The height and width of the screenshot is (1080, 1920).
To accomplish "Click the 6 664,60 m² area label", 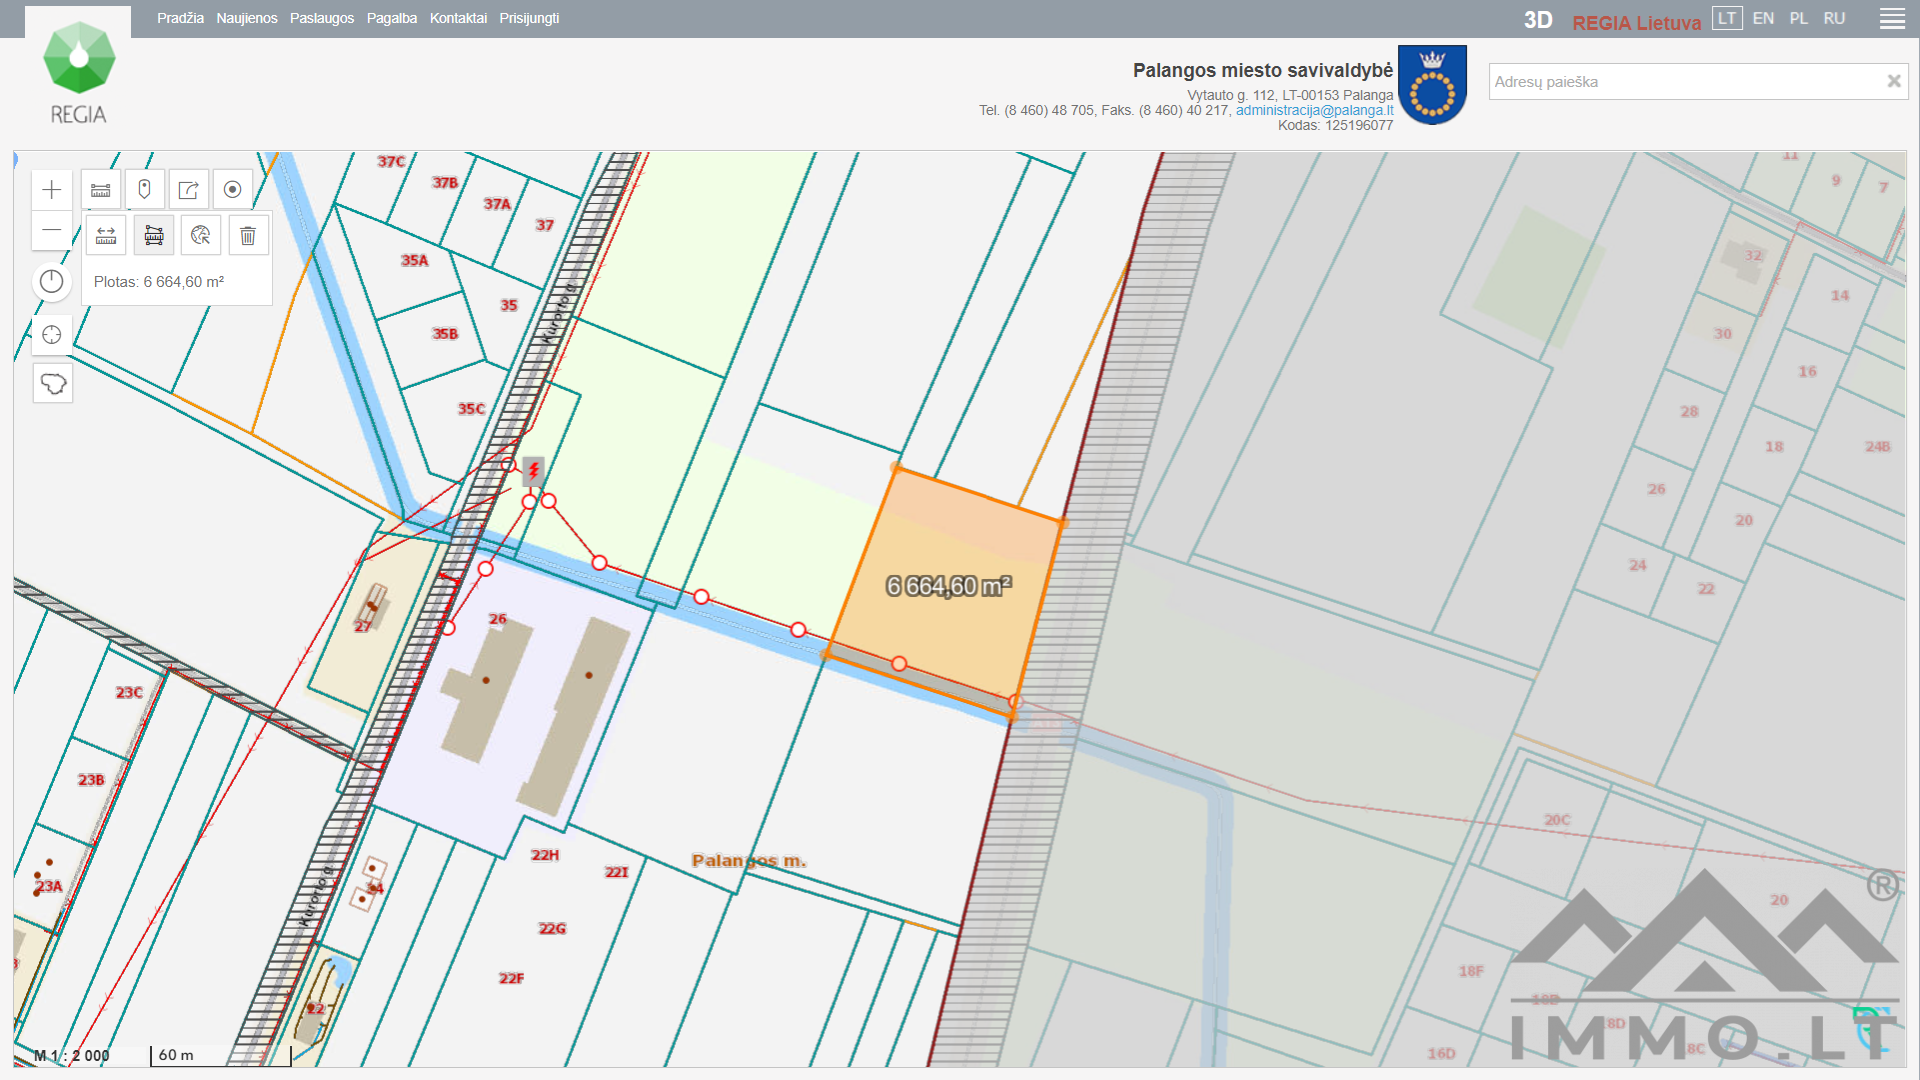I will 949,586.
